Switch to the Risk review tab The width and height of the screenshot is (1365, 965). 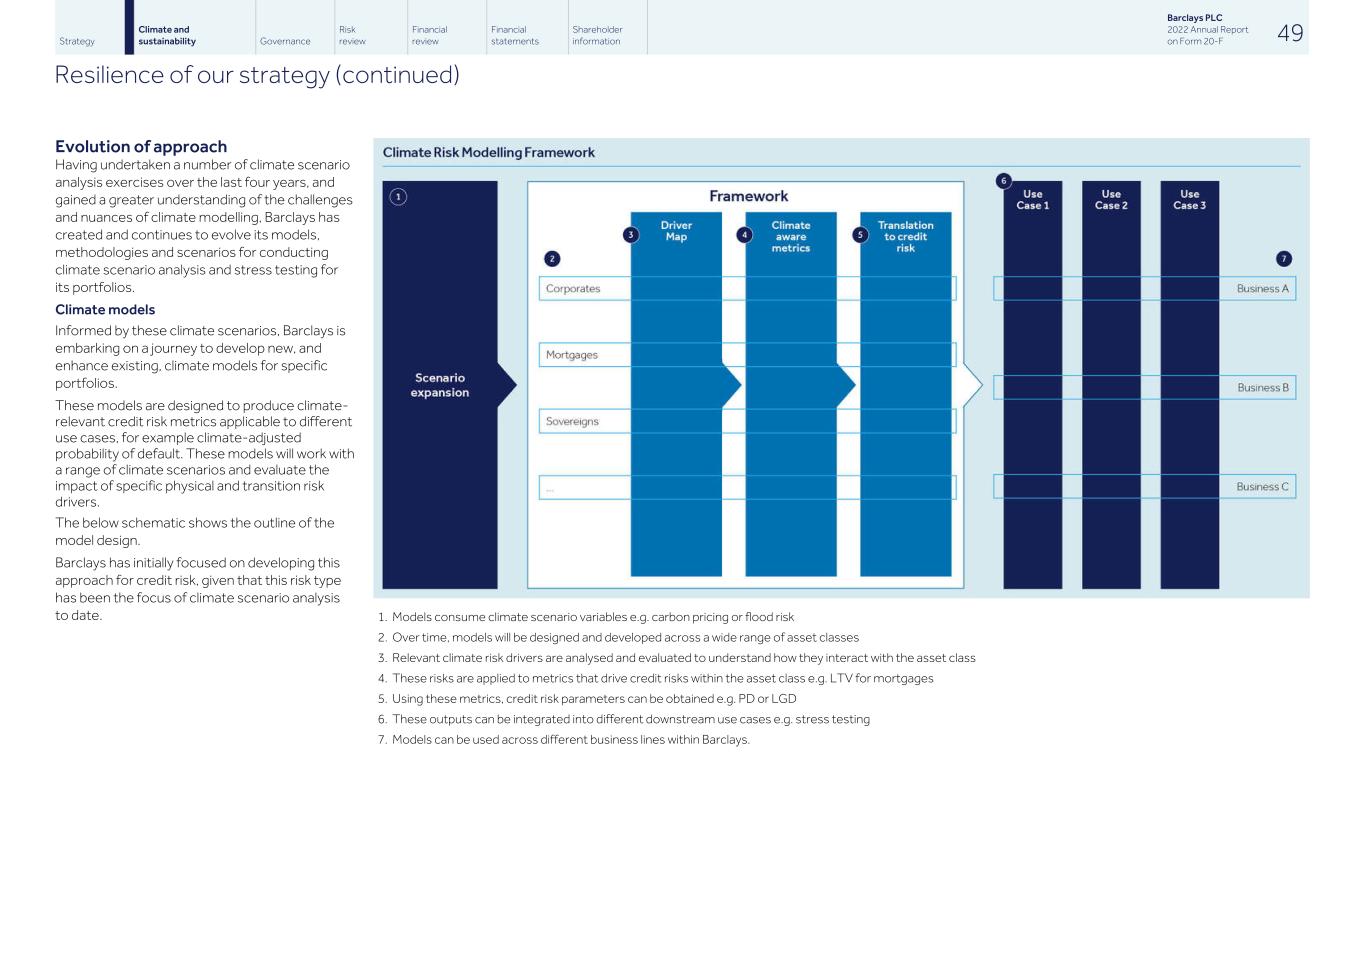(352, 35)
